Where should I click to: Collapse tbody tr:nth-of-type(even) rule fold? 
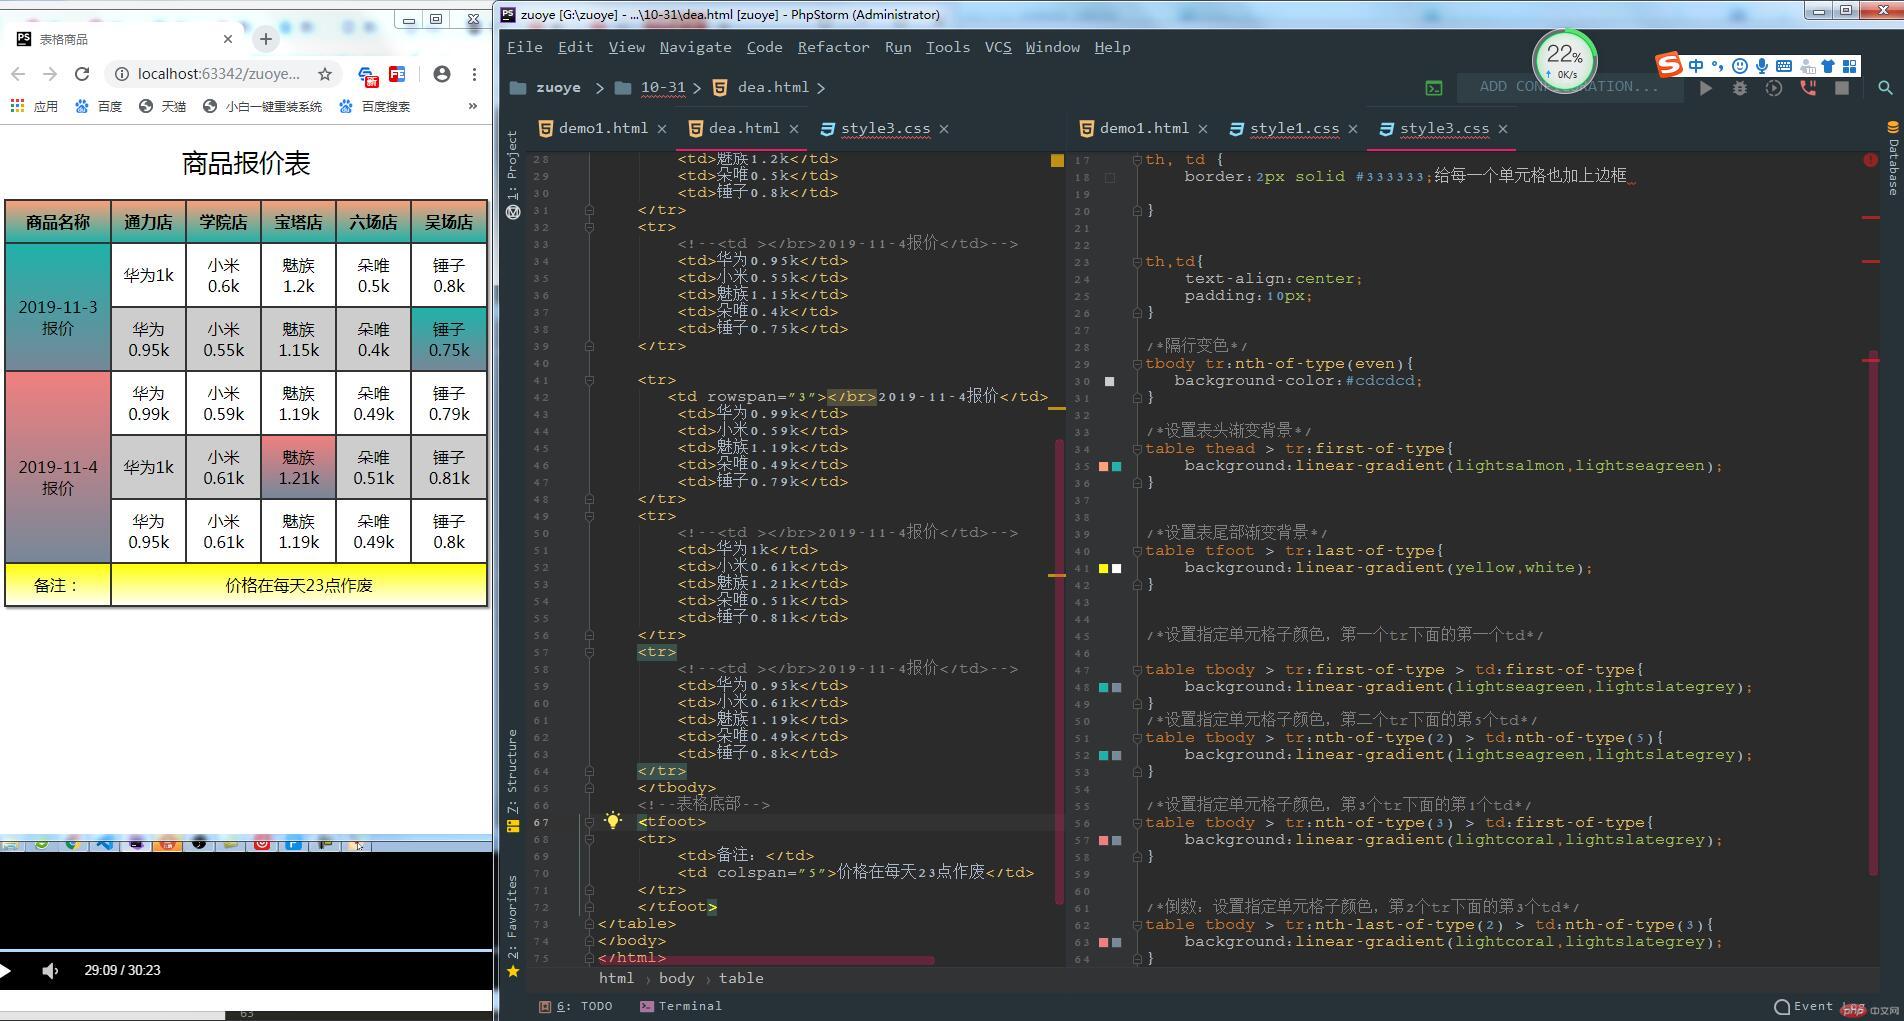coord(1137,364)
